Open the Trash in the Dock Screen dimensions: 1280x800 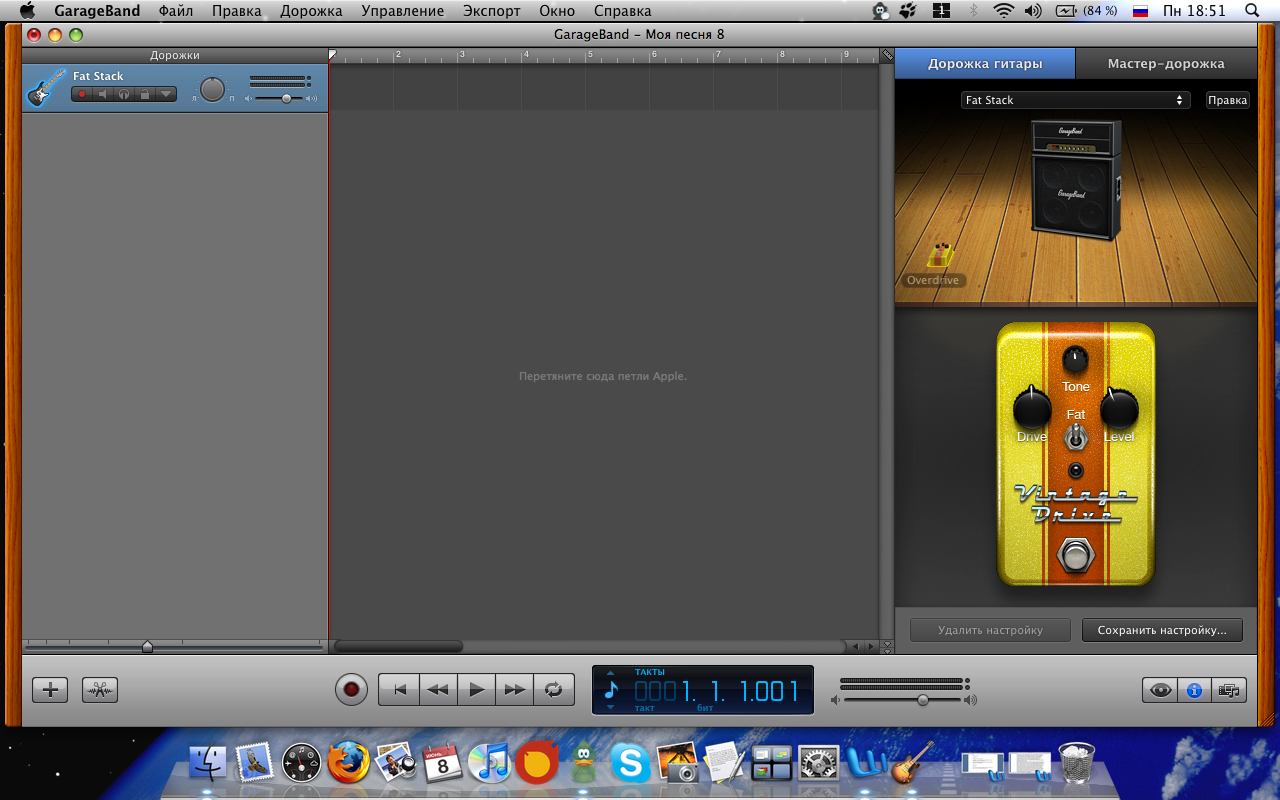tap(1077, 763)
